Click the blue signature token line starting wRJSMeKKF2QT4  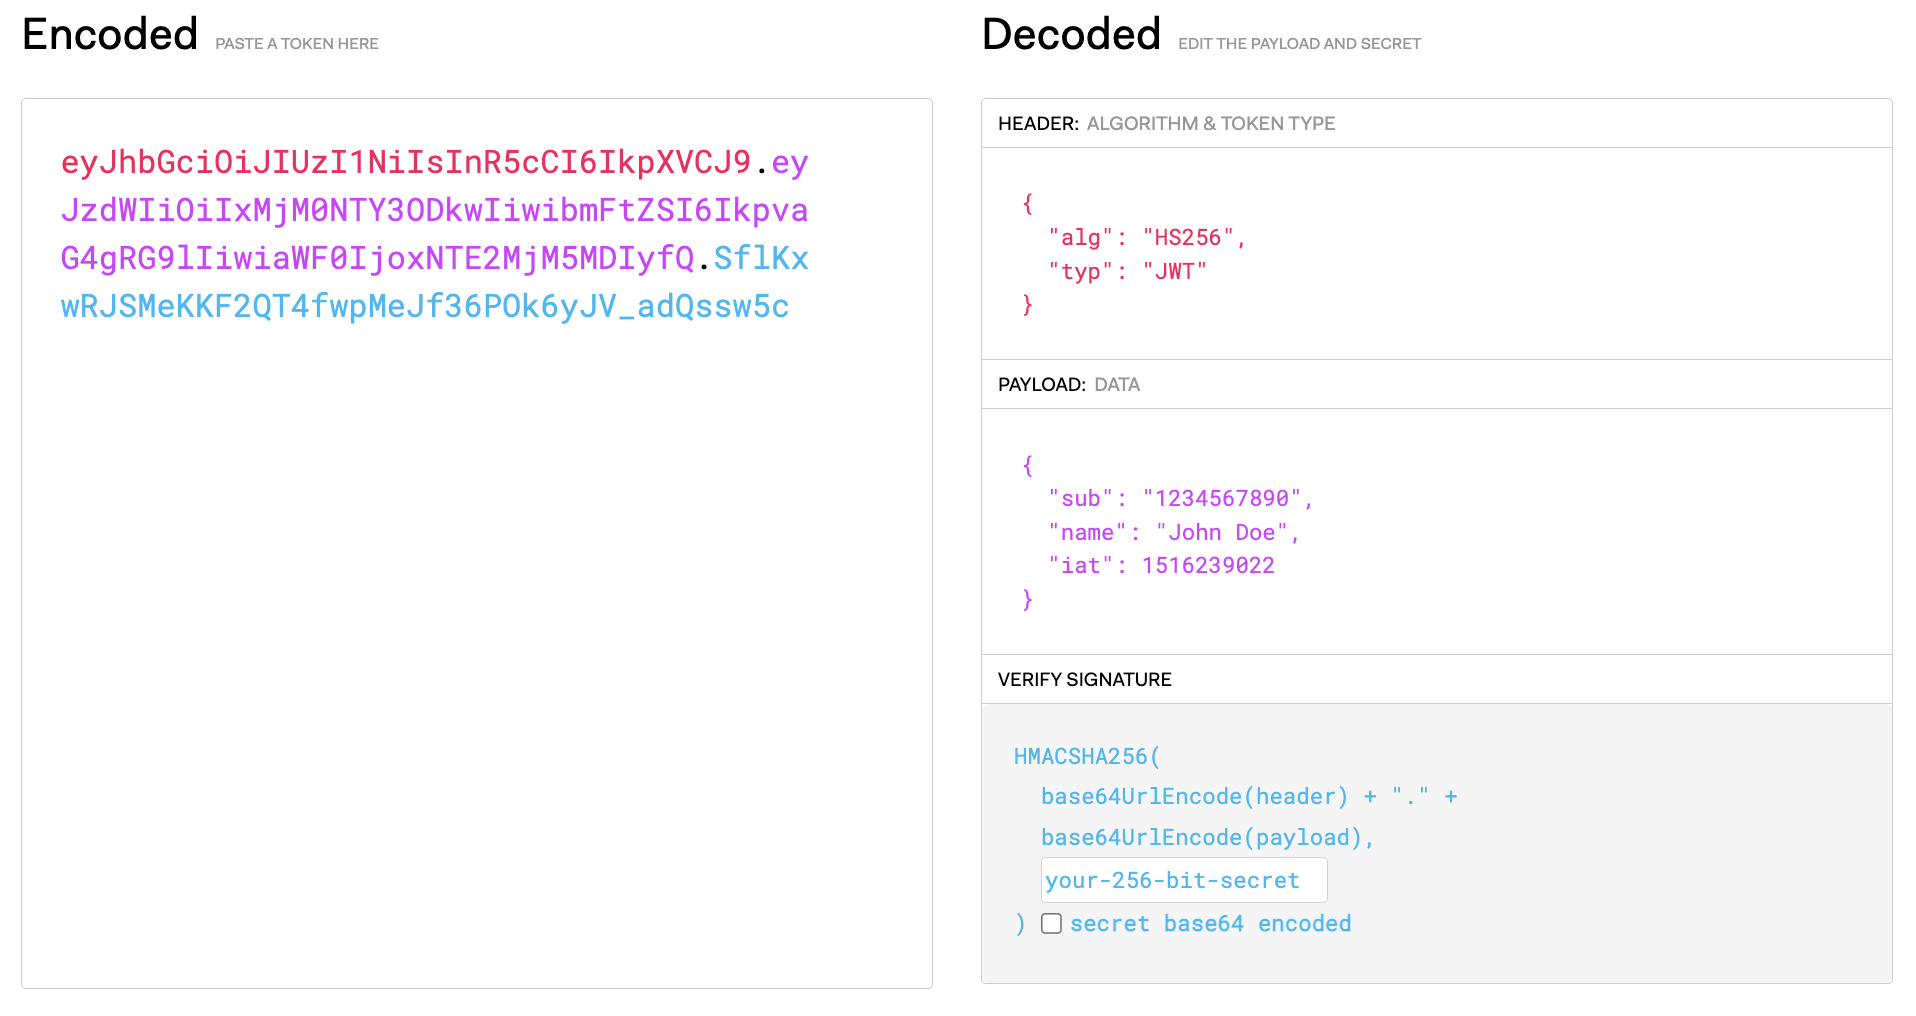pos(425,306)
